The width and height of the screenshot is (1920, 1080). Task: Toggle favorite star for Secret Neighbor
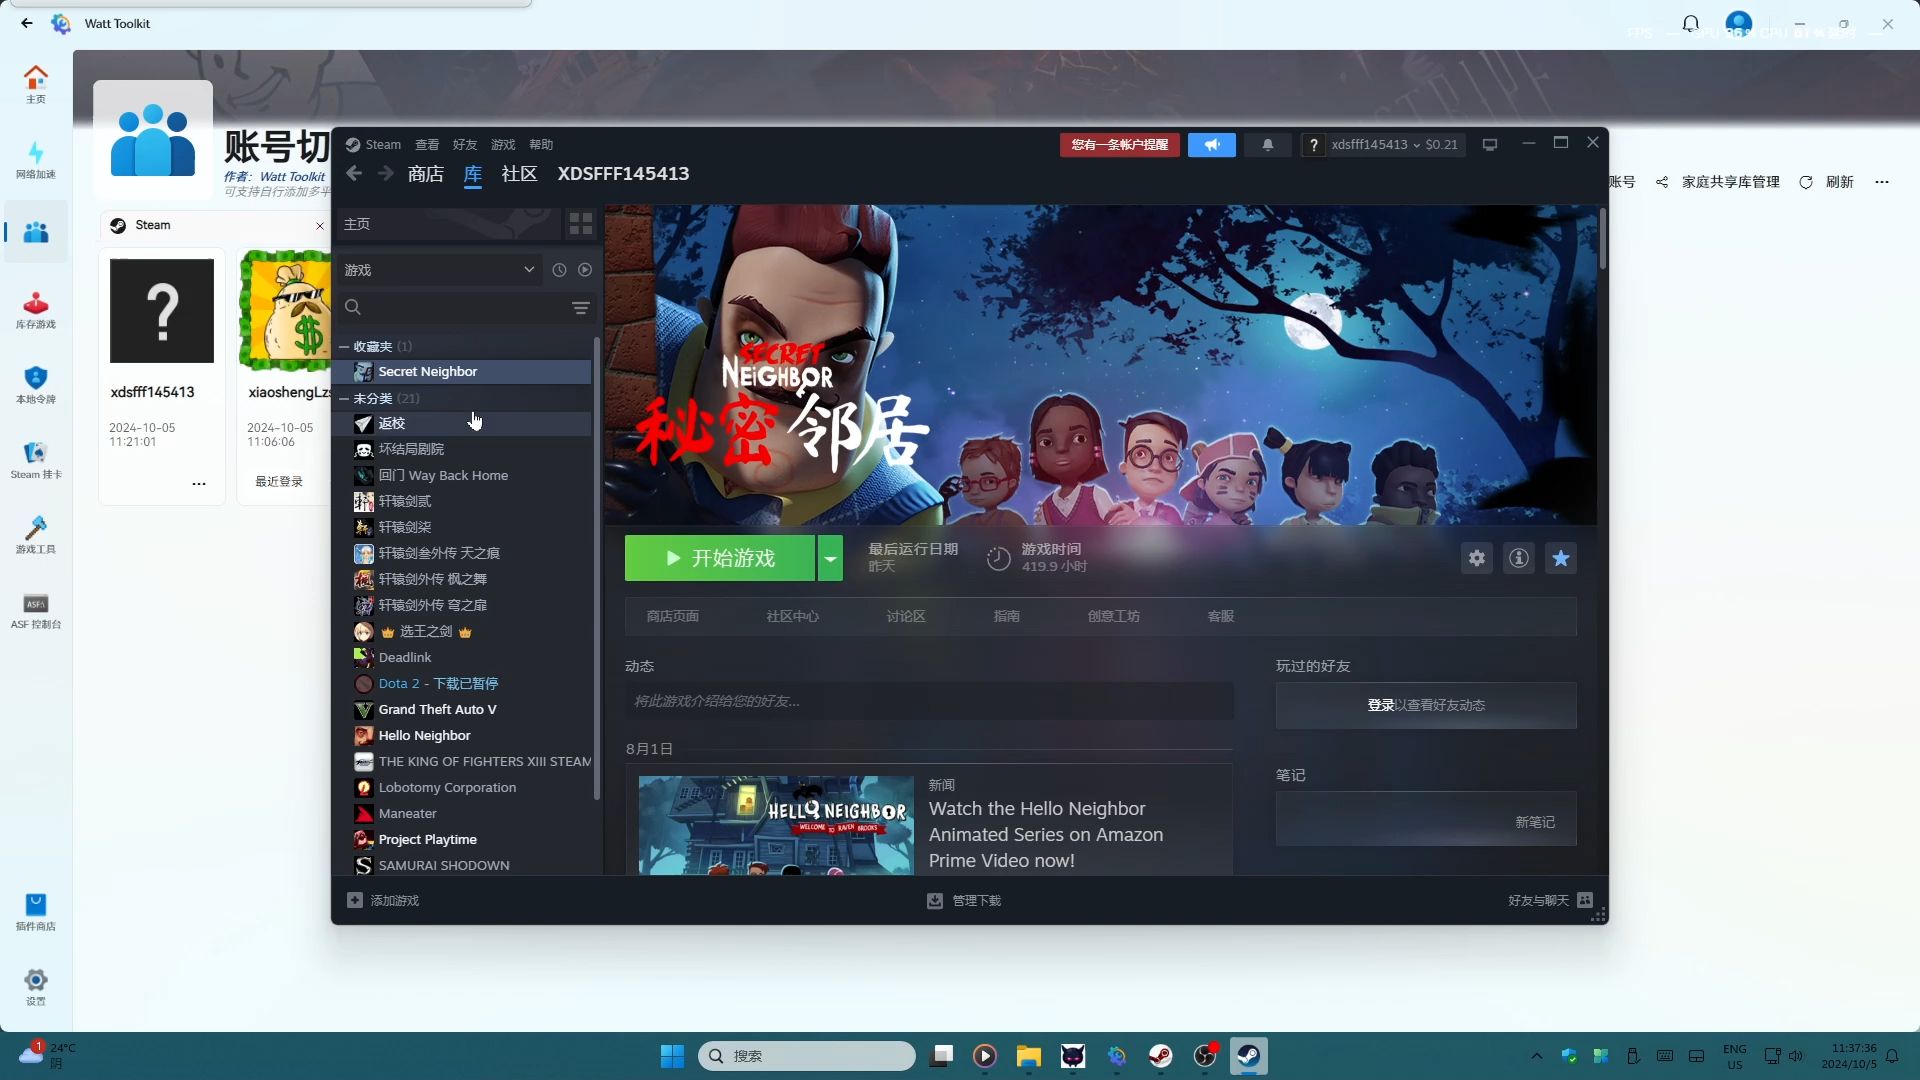coord(1561,558)
